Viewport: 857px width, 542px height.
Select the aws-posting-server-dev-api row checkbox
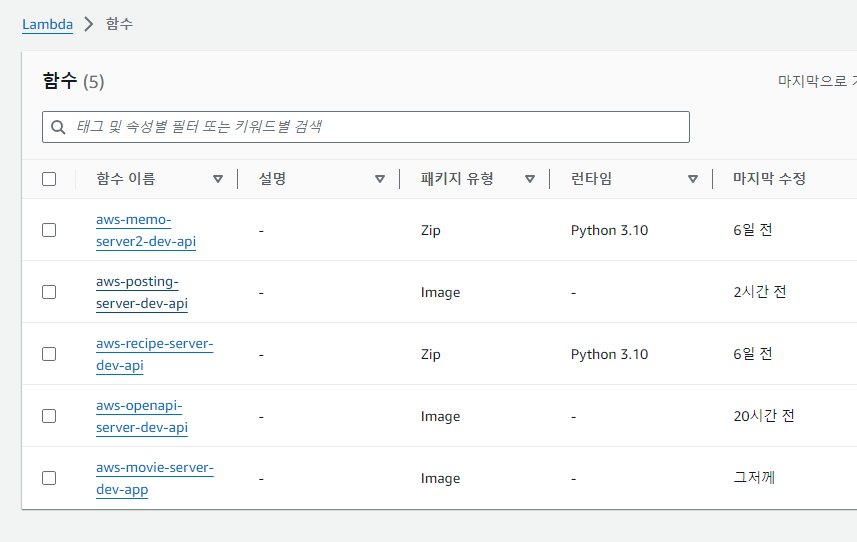tap(49, 292)
